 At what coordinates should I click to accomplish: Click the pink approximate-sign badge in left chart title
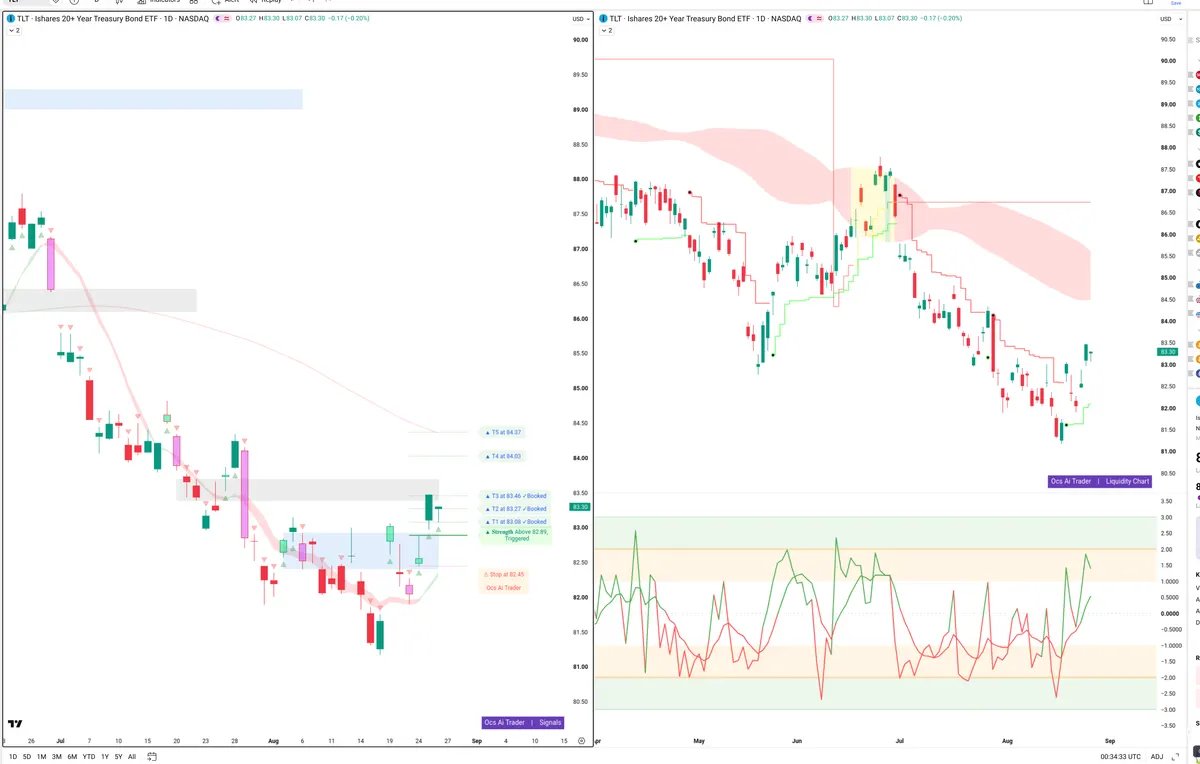227,19
